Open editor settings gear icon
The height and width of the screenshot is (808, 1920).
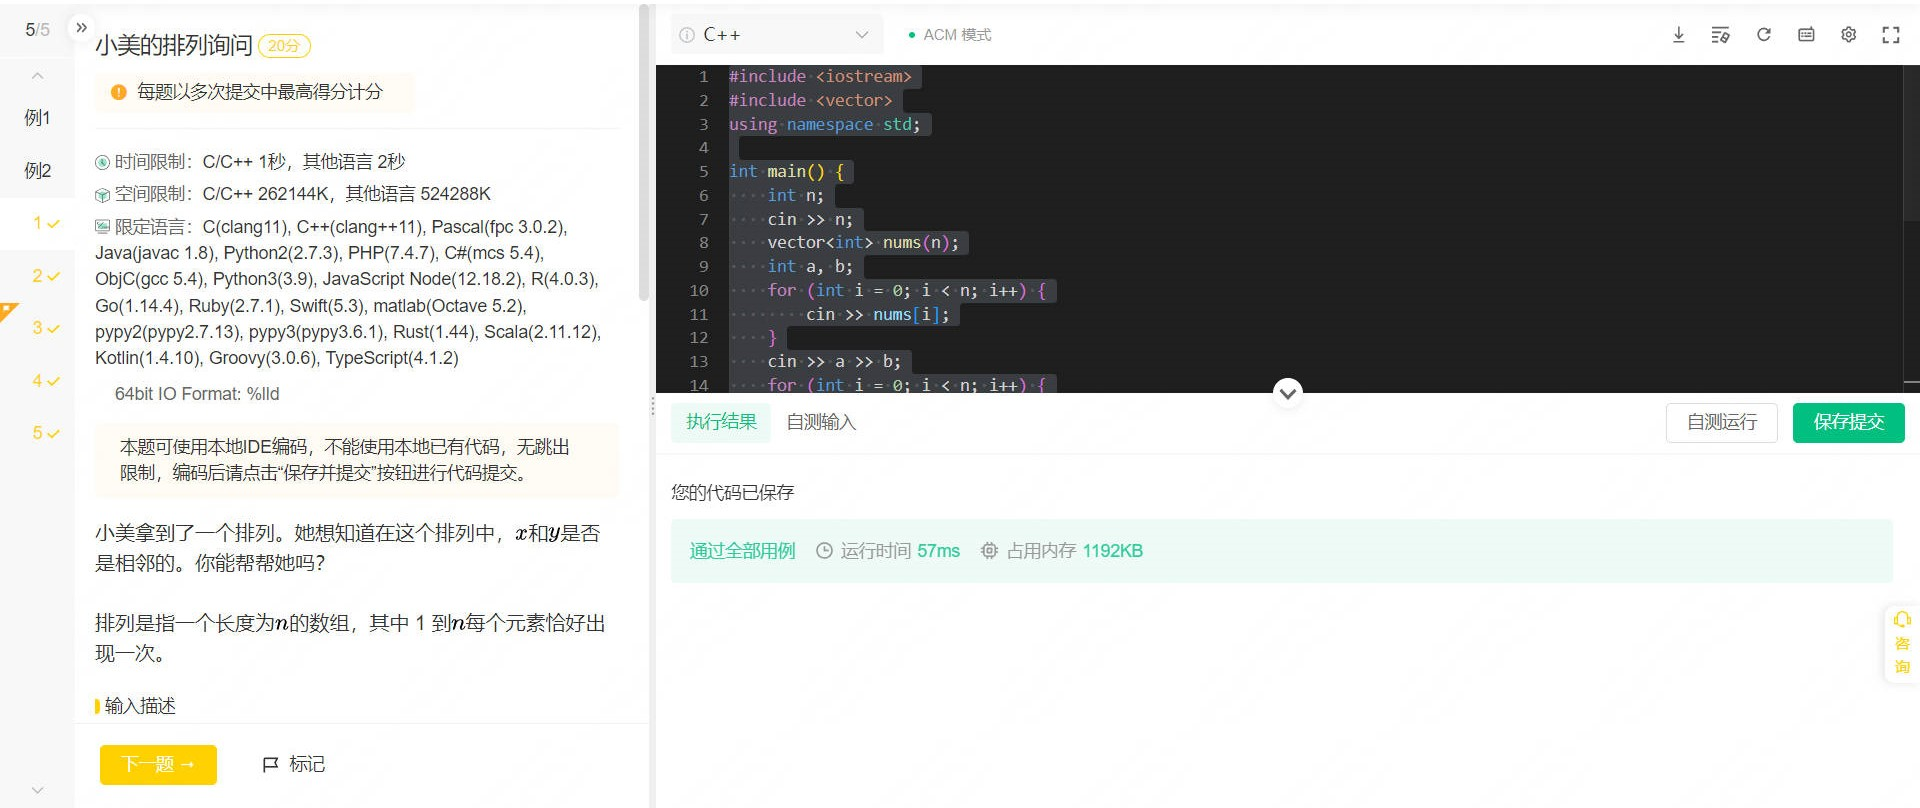[x=1849, y=35]
